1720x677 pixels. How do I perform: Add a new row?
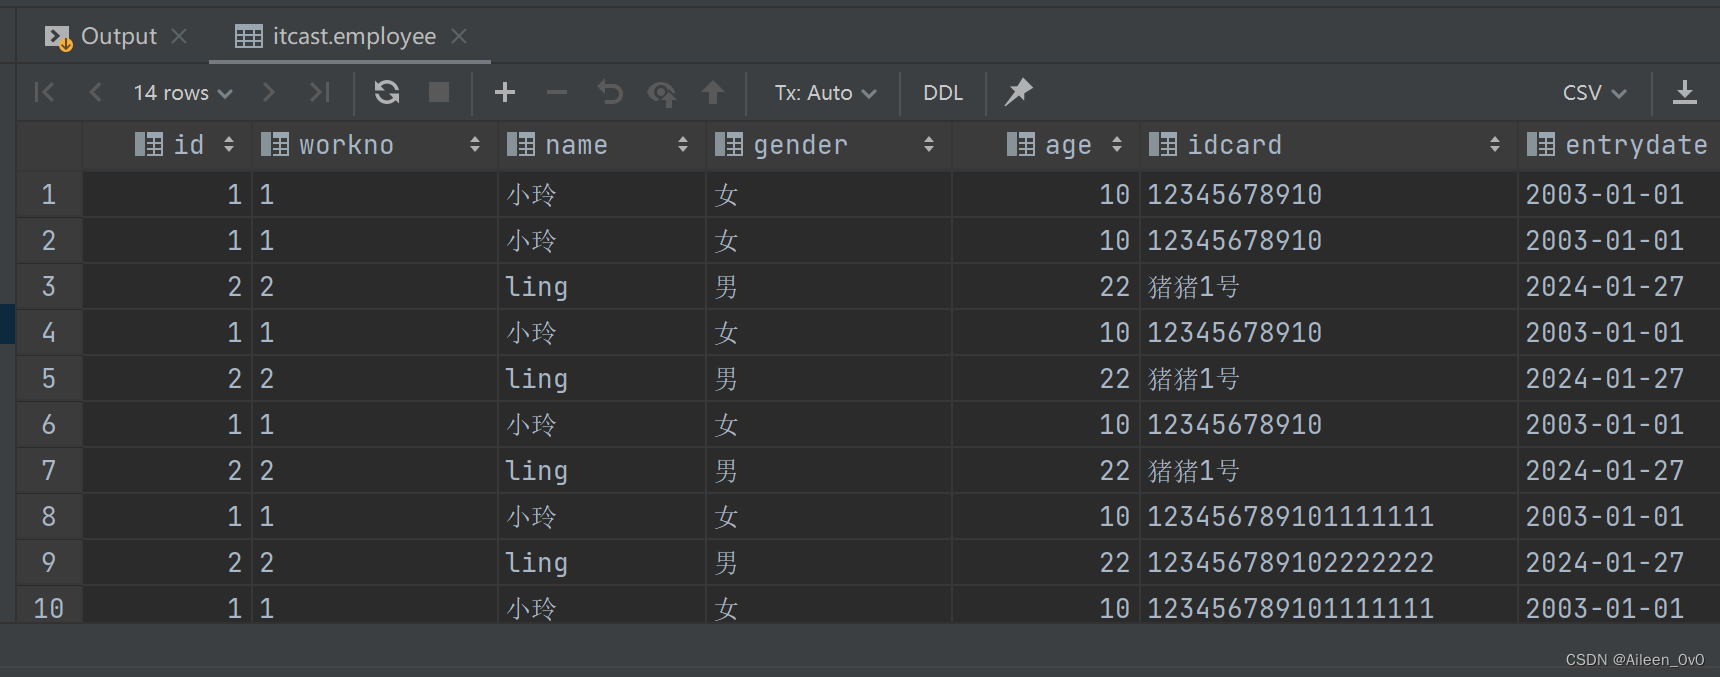coord(505,93)
